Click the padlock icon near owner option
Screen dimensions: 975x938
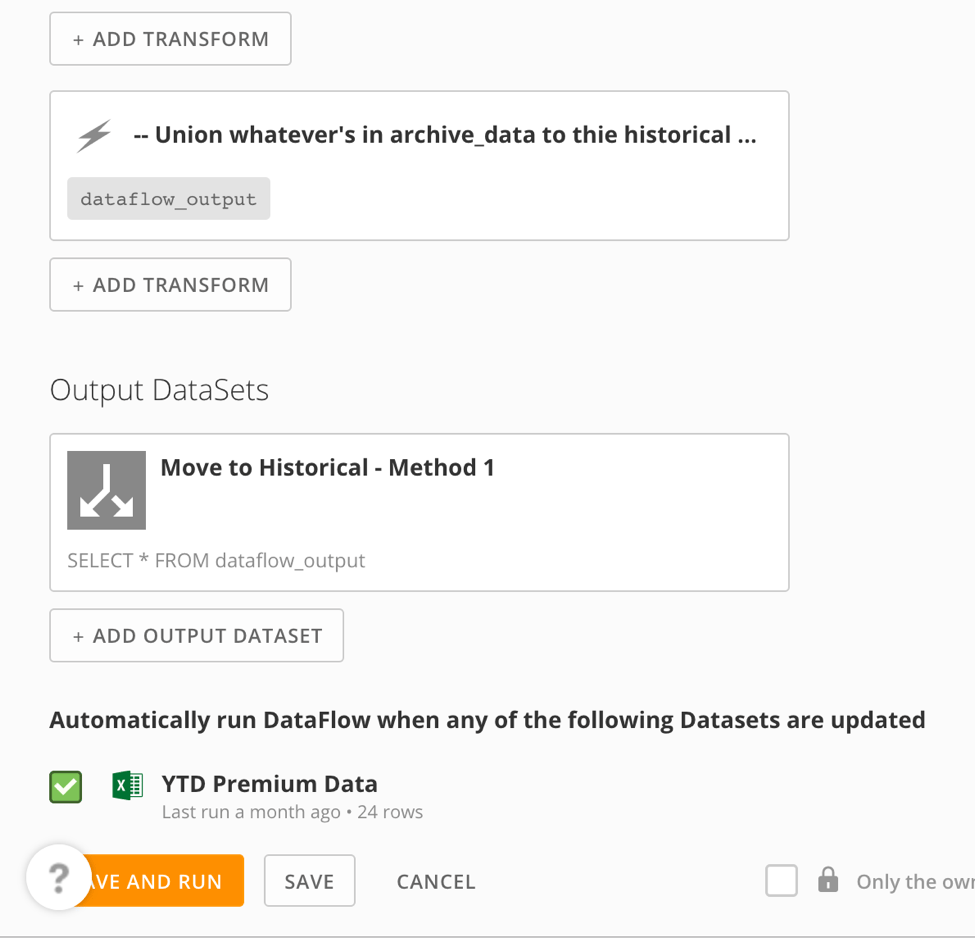[828, 880]
